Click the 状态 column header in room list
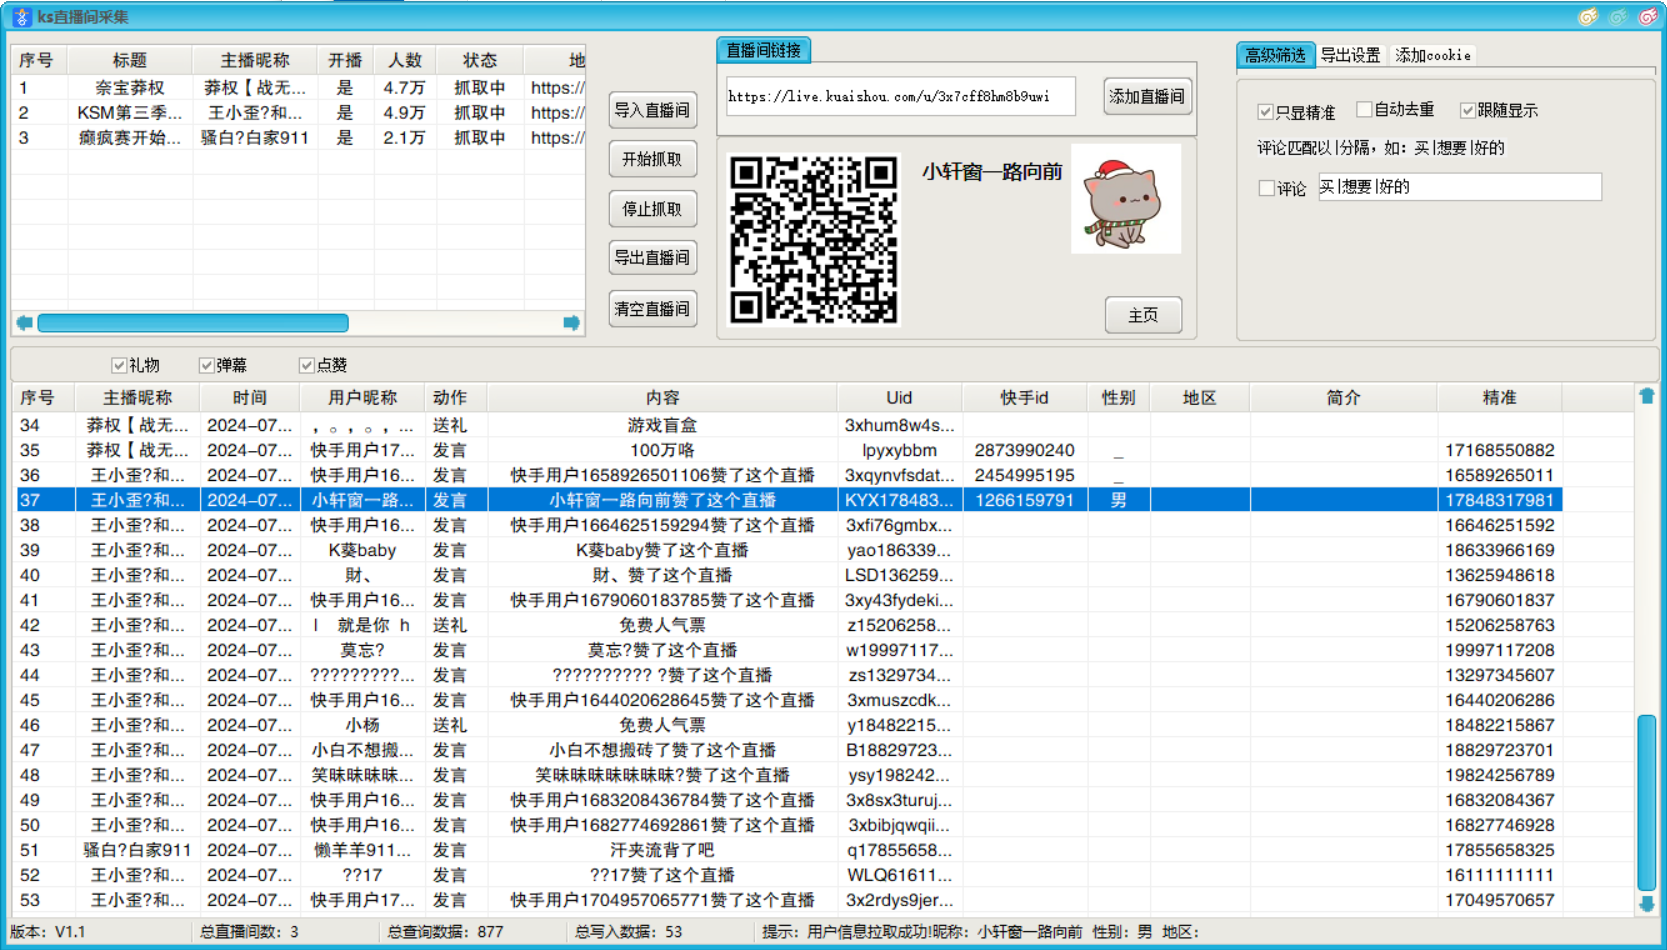Screen dimensions: 1667x950 pos(480,60)
